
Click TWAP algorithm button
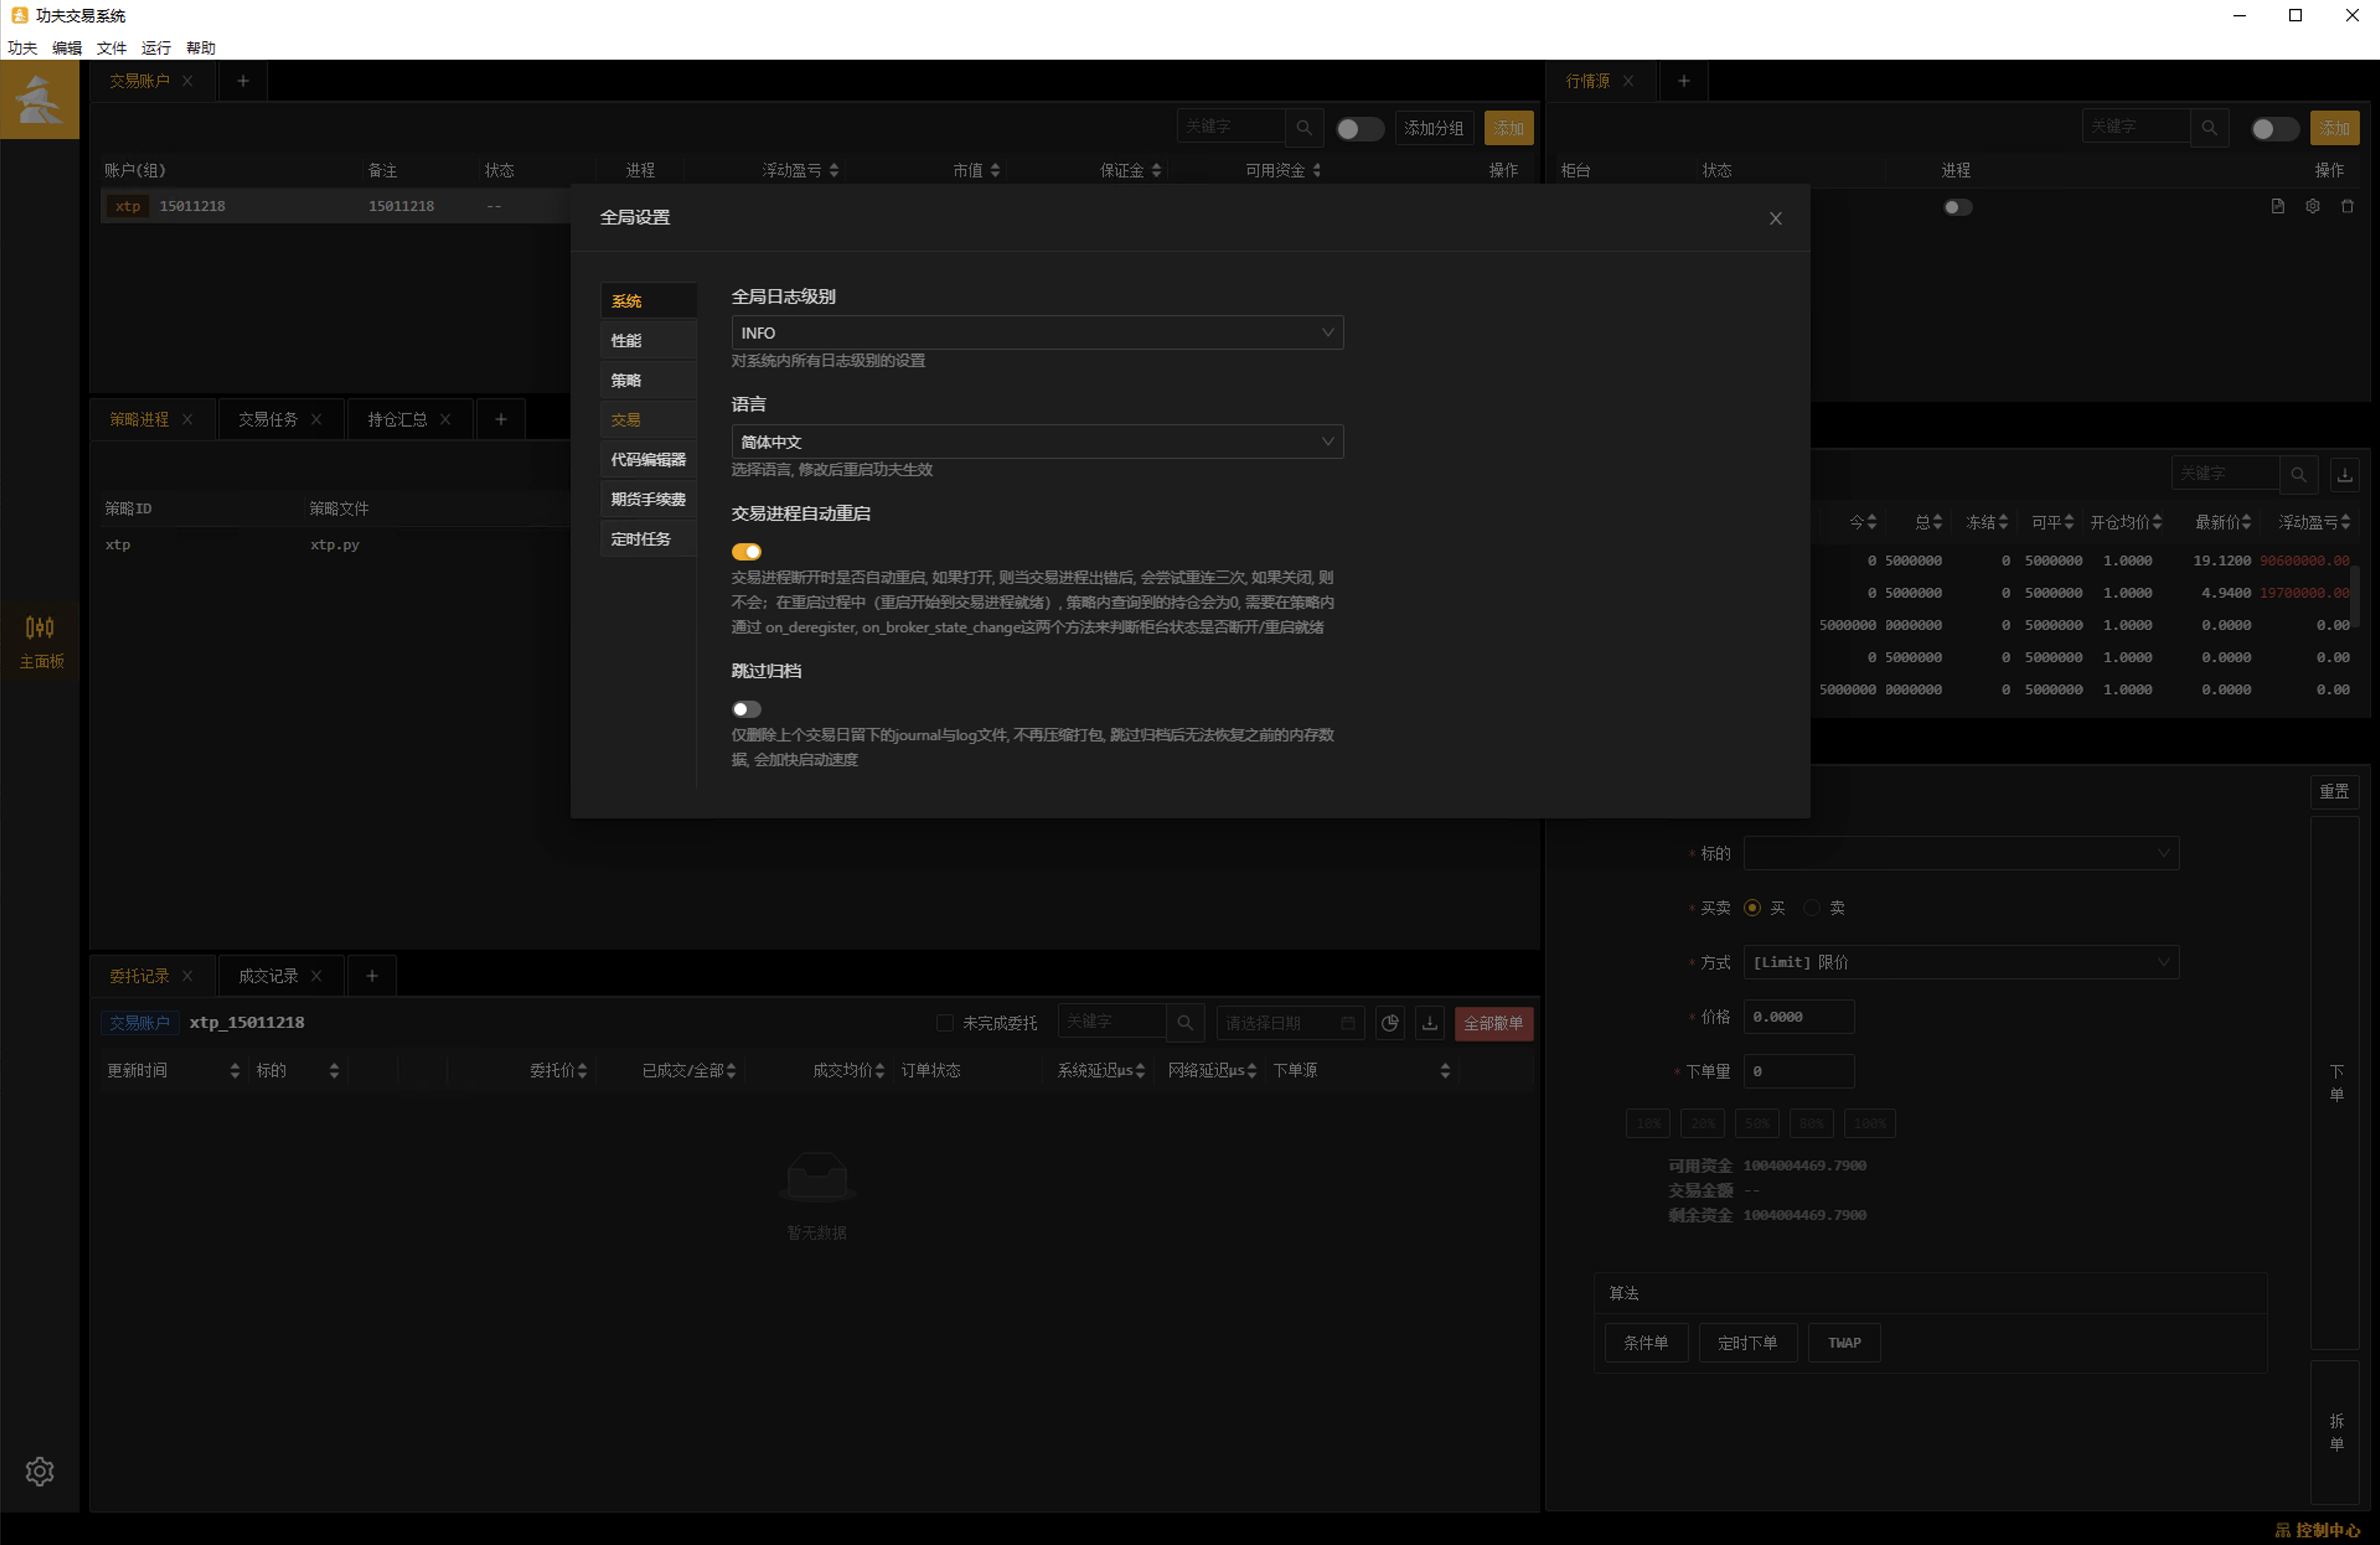coord(1844,1342)
